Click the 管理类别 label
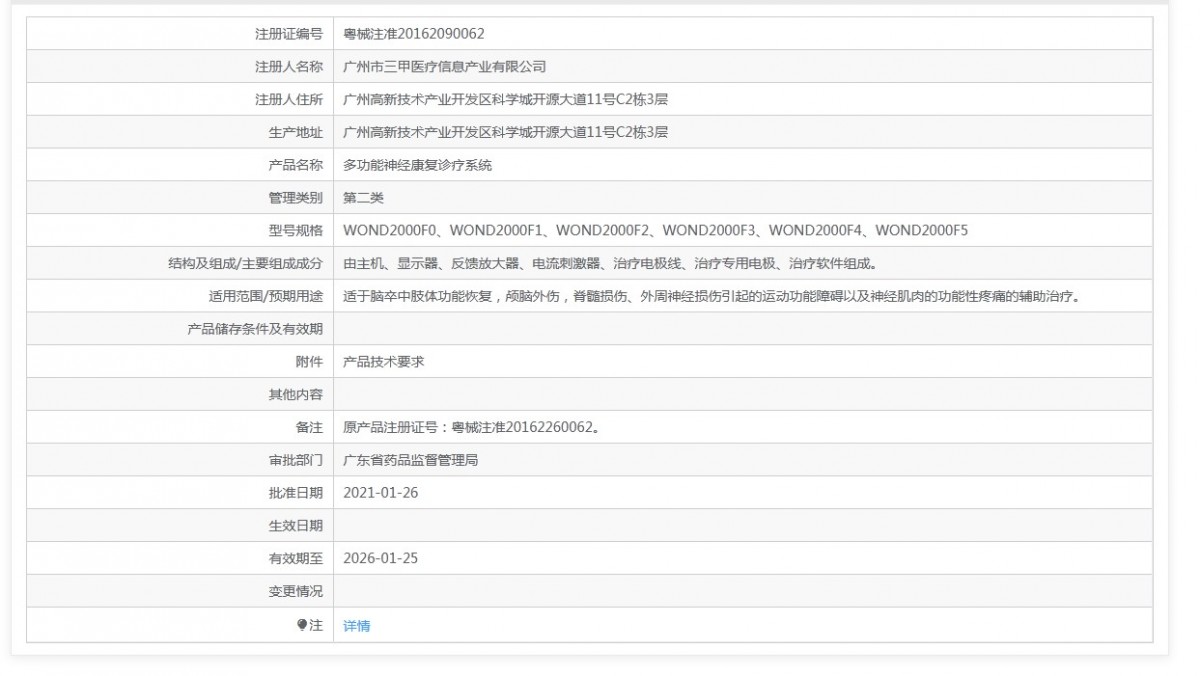Image resolution: width=1200 pixels, height=676 pixels. click(296, 198)
